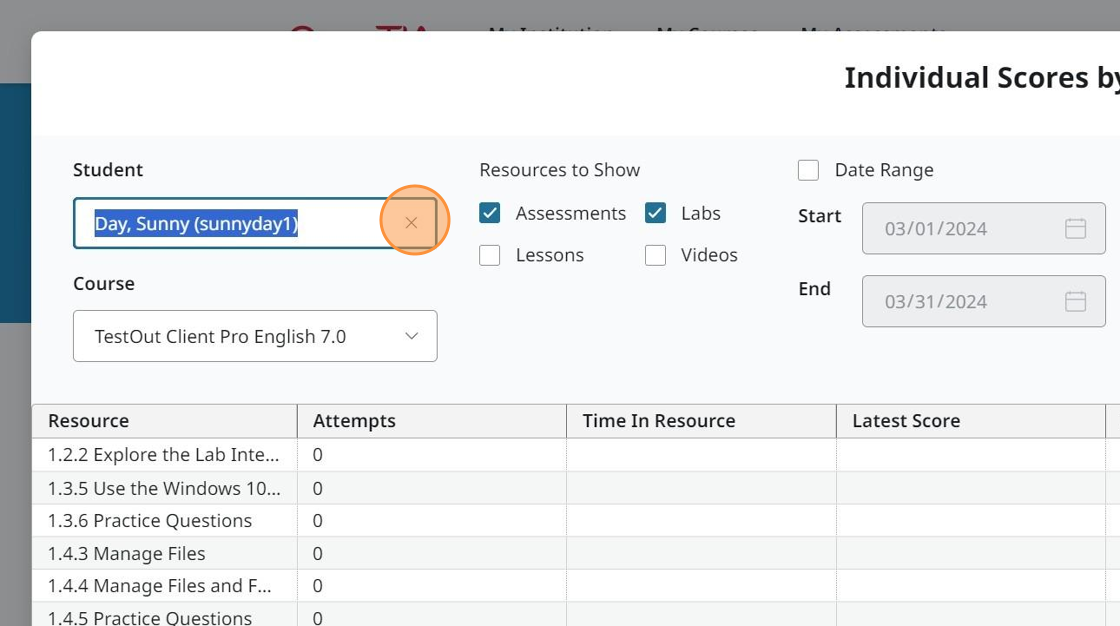Select the 1.3.6 Practice Questions row
Viewport: 1120px width, 626px height.
click(x=150, y=520)
